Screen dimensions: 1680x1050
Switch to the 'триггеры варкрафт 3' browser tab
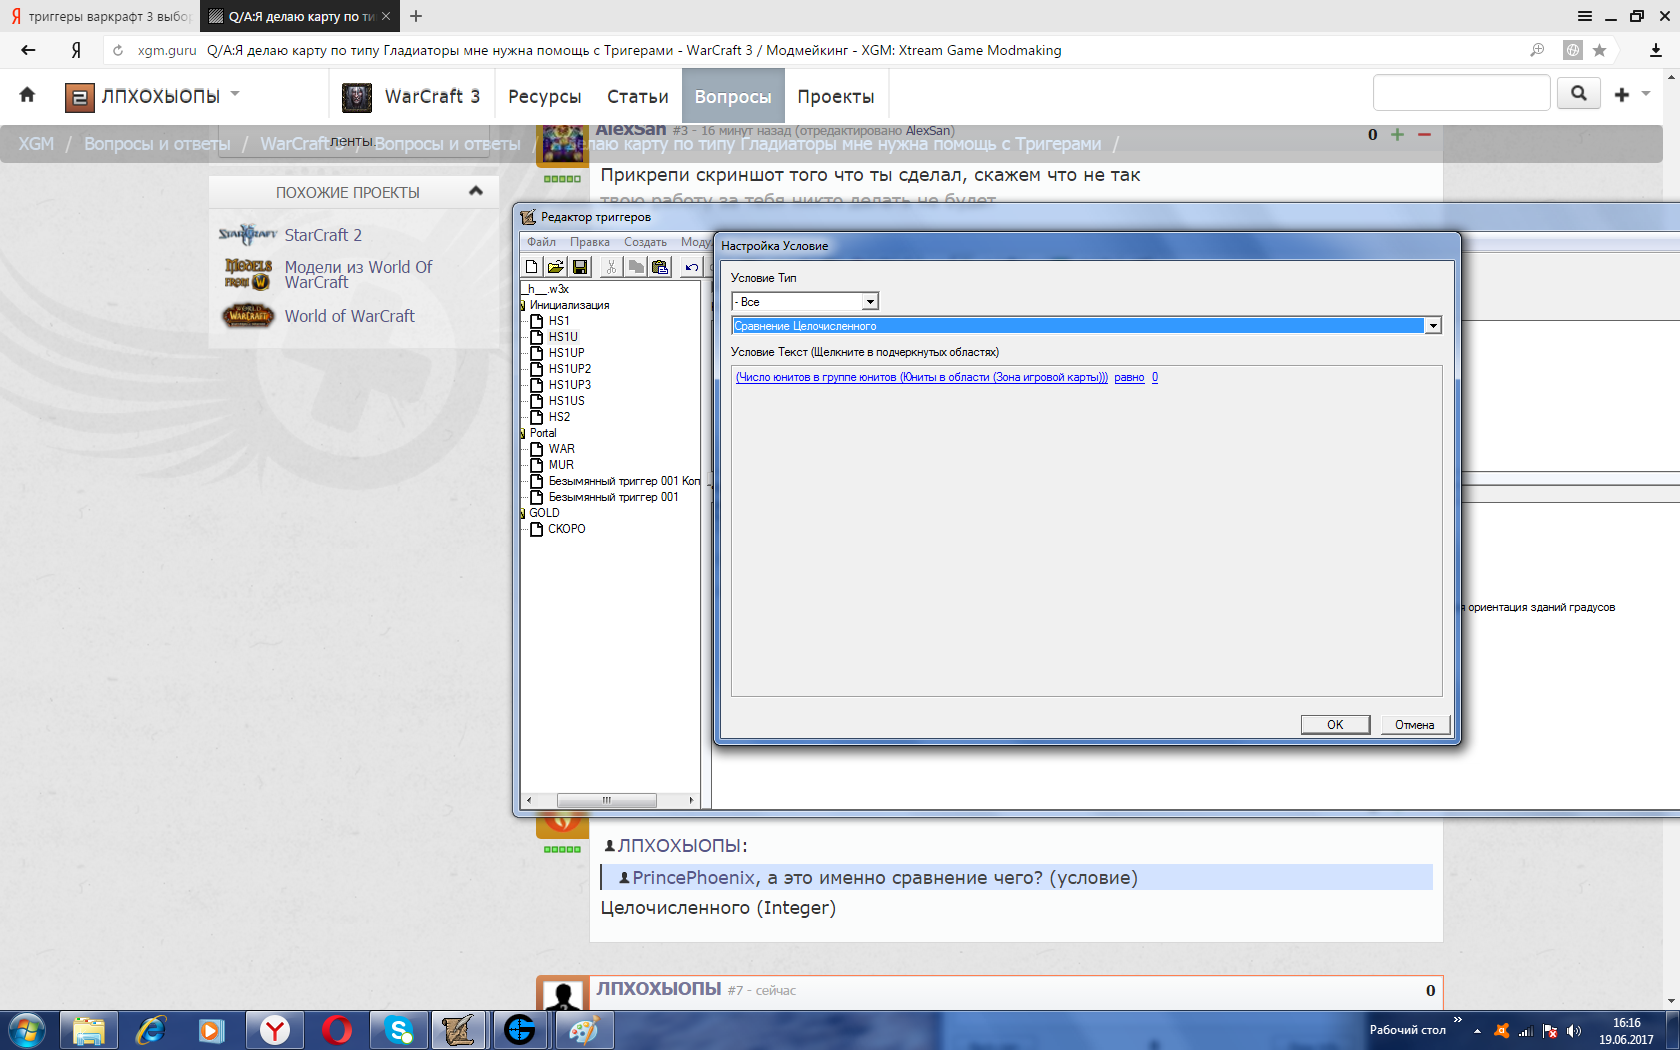(x=100, y=16)
